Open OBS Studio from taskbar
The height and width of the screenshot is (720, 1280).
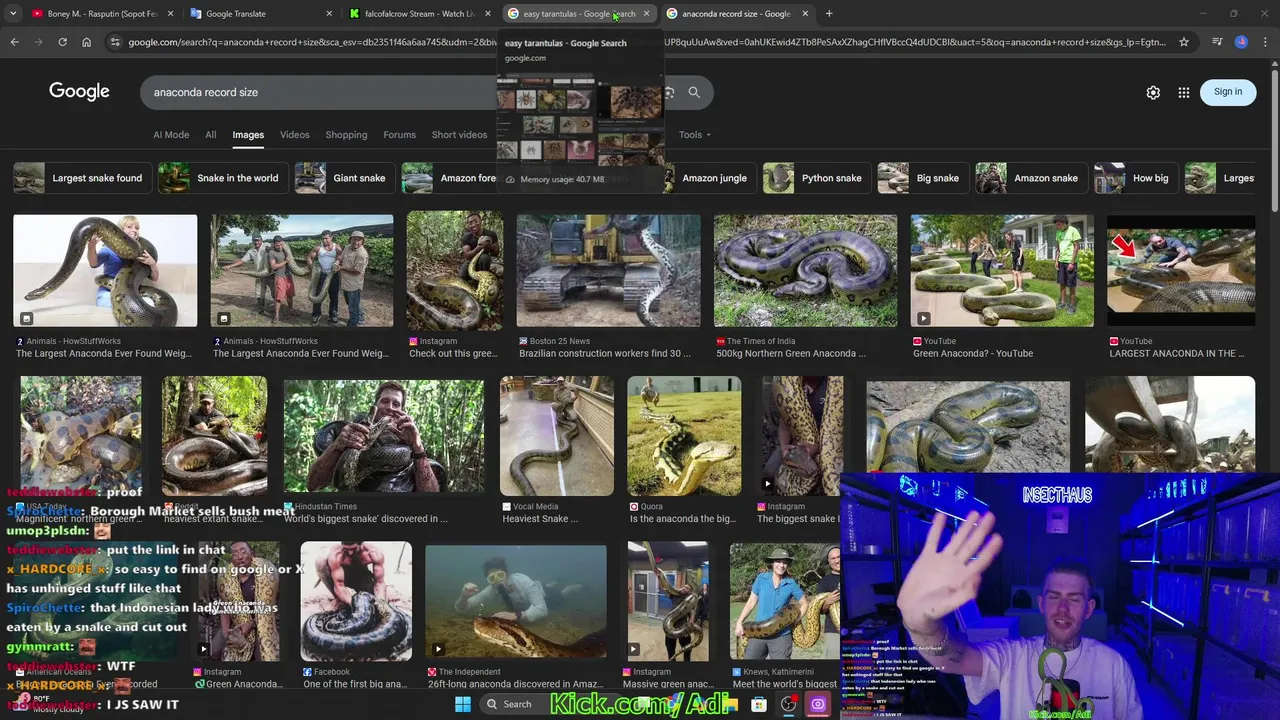pos(788,704)
